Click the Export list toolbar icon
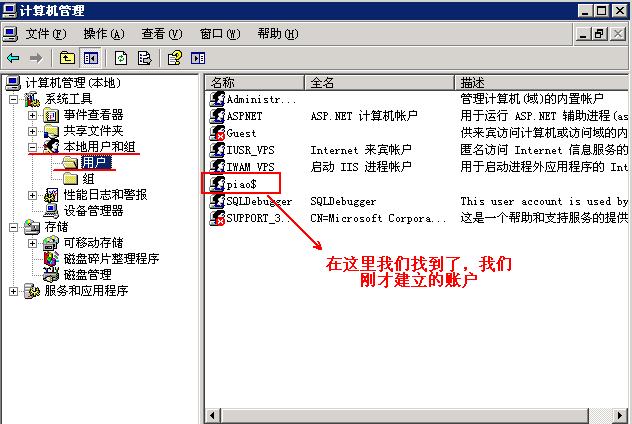Image resolution: width=632 pixels, height=424 pixels. (x=144, y=58)
